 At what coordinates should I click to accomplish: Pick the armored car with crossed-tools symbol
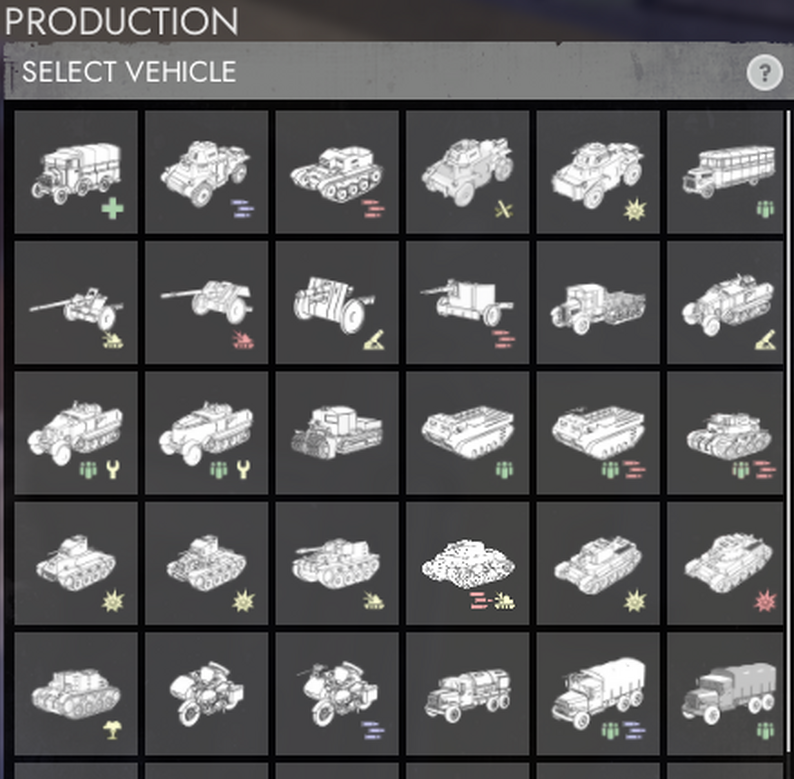point(467,172)
